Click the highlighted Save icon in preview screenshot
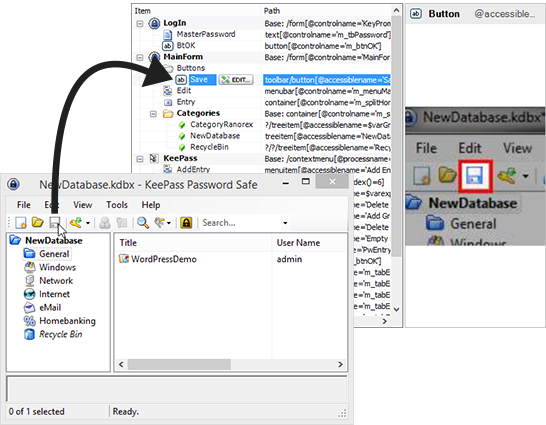Screen dimensions: 546x425 tap(475, 175)
